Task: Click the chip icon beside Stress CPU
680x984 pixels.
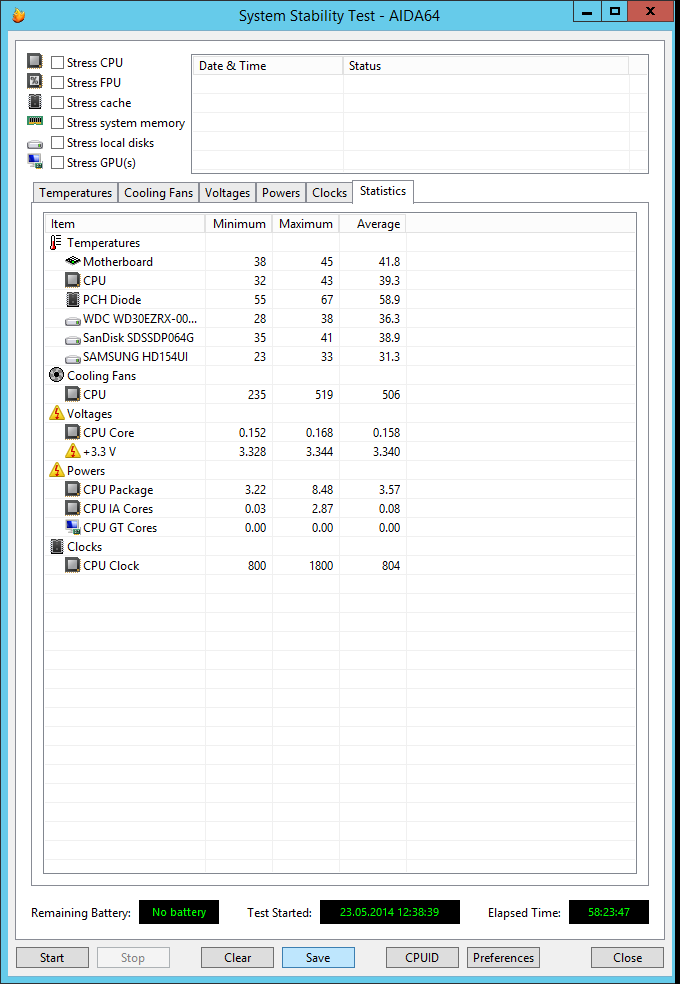Action: click(x=35, y=62)
